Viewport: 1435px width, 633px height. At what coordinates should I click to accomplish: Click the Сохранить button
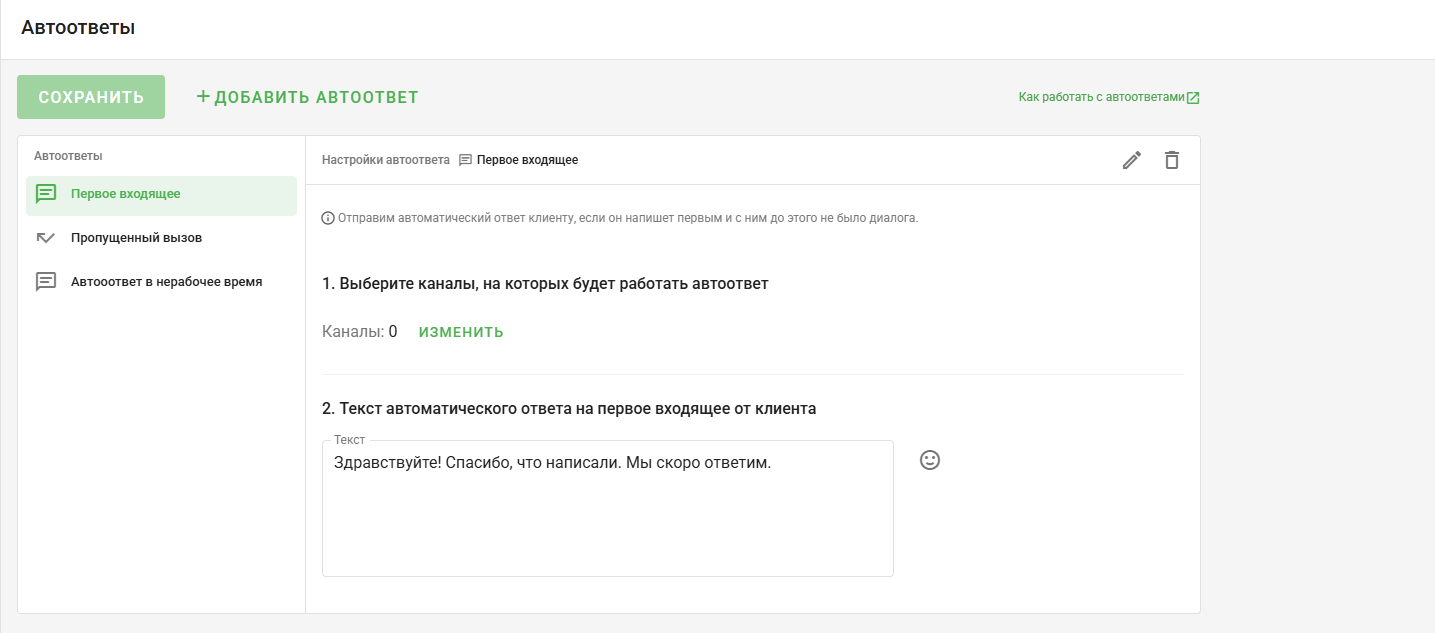coord(91,97)
